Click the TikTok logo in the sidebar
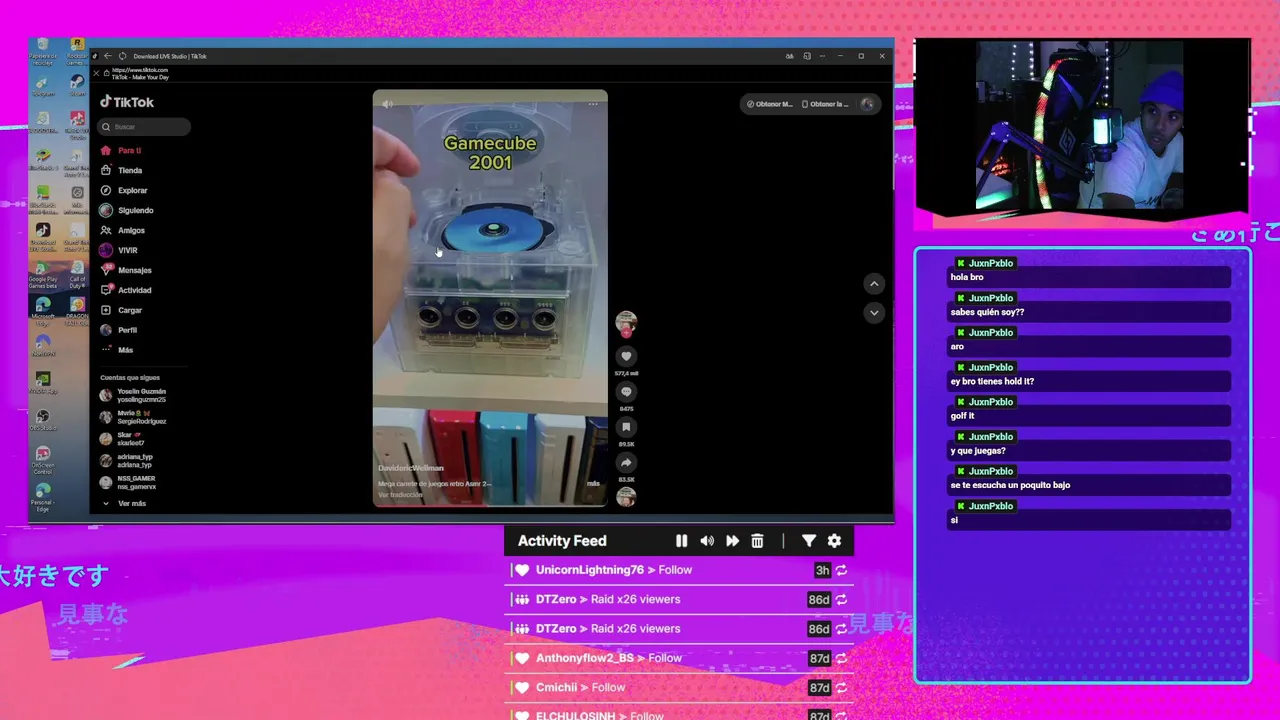The width and height of the screenshot is (1280, 720). (x=126, y=102)
